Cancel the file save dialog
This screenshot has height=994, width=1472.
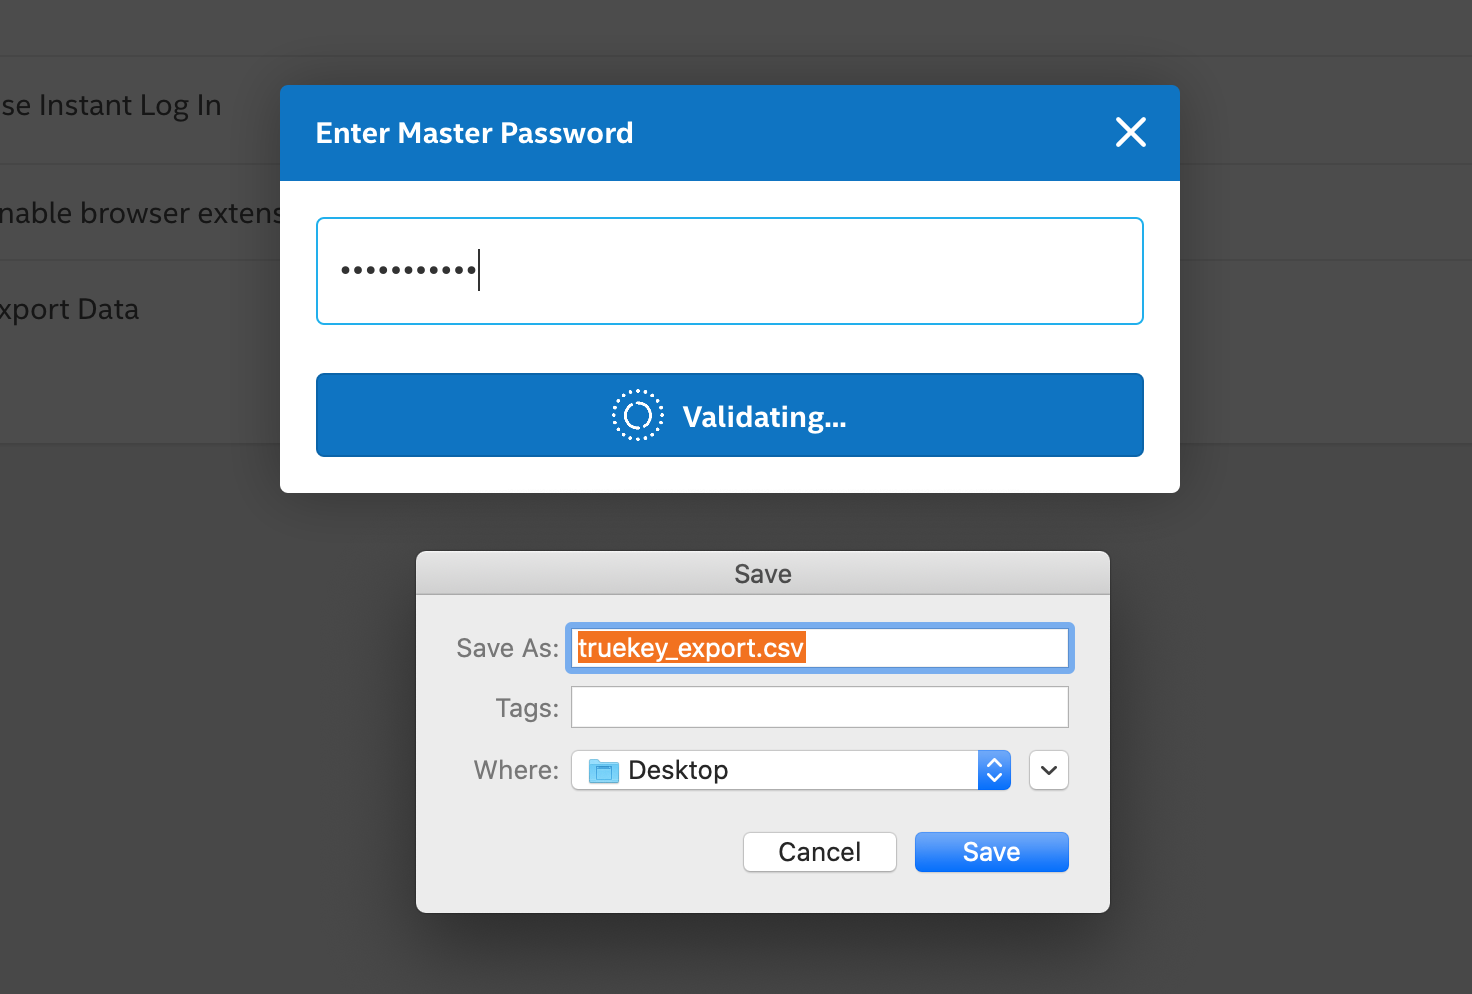(819, 852)
